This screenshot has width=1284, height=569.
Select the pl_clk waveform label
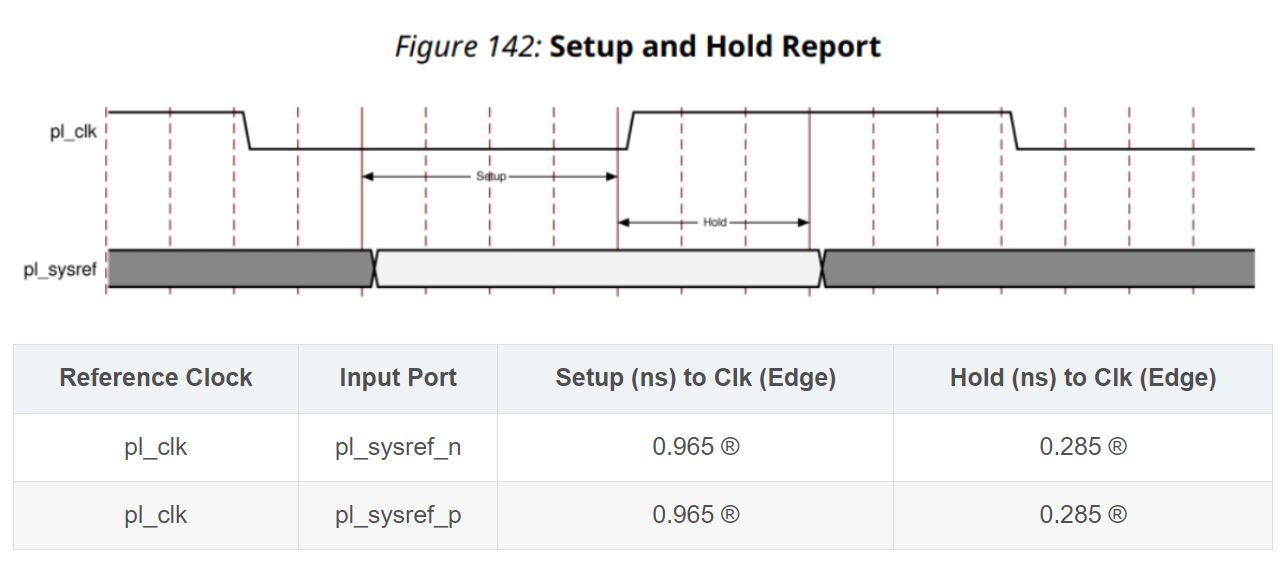pyautogui.click(x=73, y=131)
